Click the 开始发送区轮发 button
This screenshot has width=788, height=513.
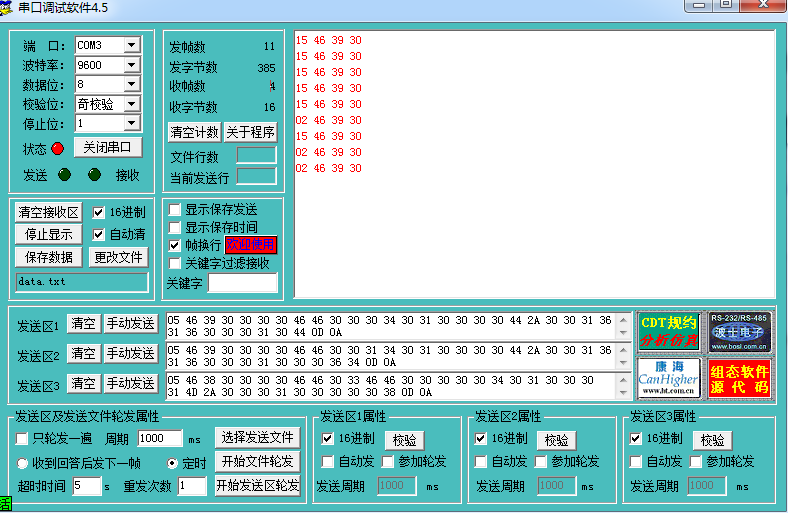coord(257,486)
